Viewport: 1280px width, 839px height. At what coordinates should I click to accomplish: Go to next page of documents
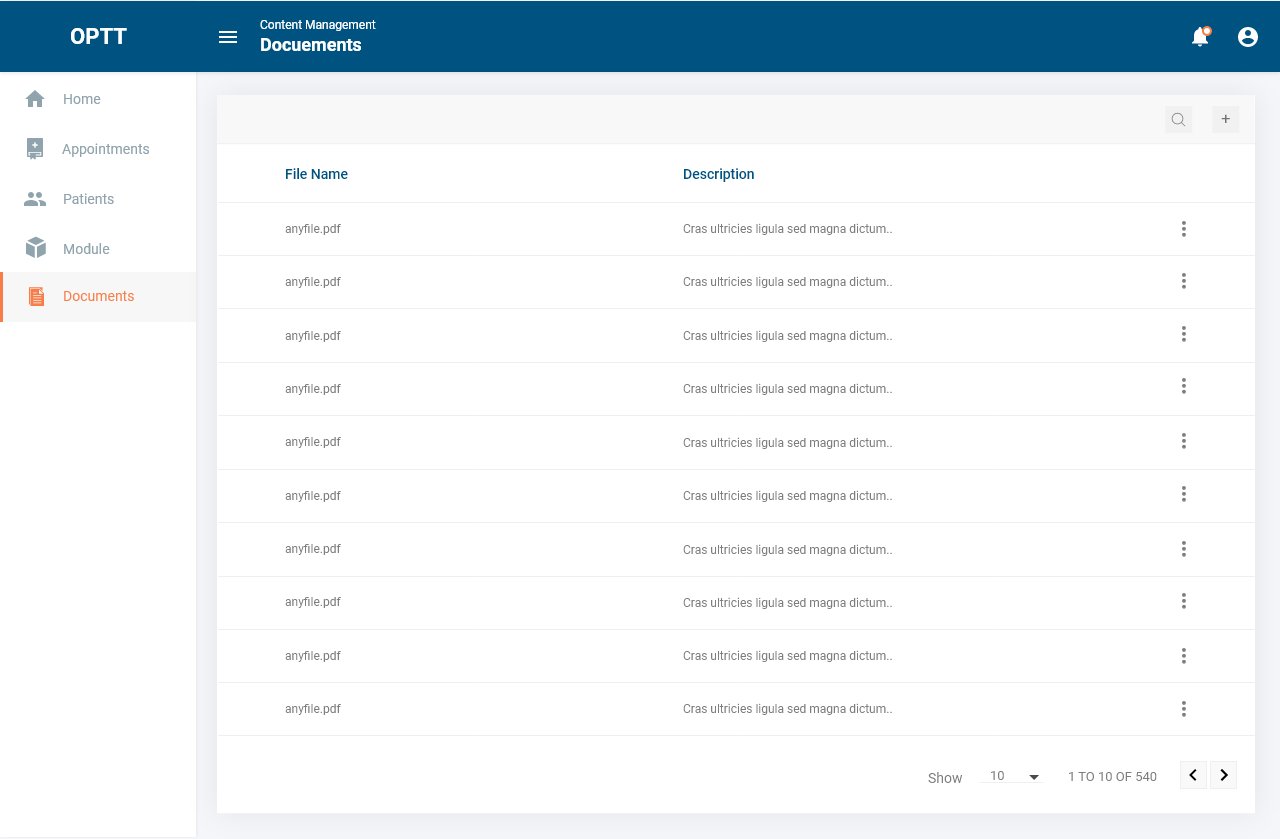tap(1224, 775)
